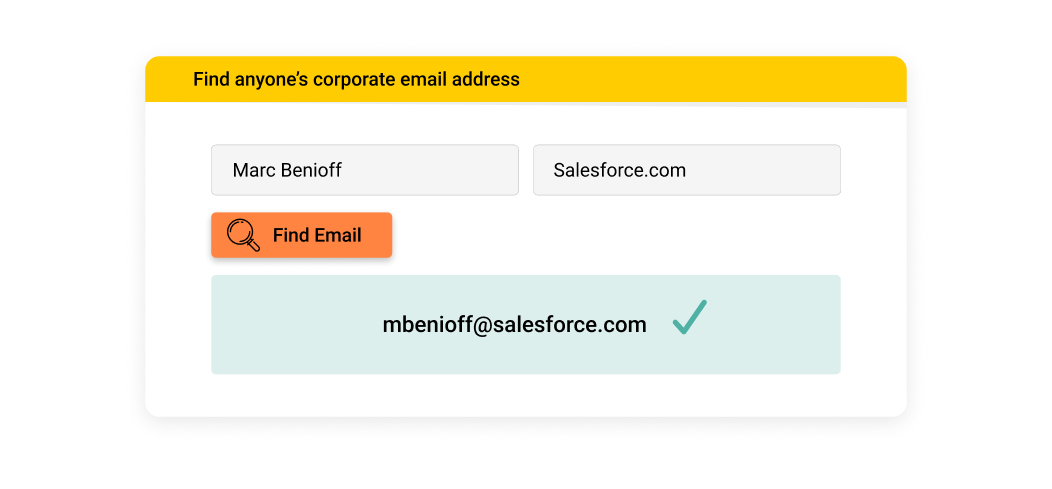Click the "Find Email" label text
1052x489 pixels.
tap(317, 235)
